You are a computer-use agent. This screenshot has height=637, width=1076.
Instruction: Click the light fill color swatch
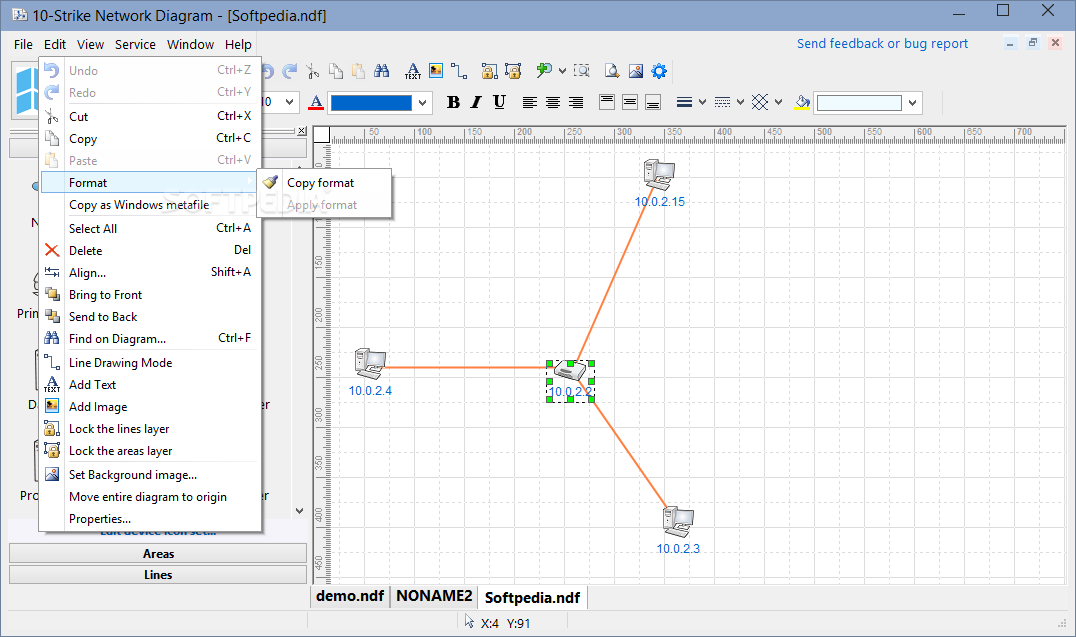(858, 103)
